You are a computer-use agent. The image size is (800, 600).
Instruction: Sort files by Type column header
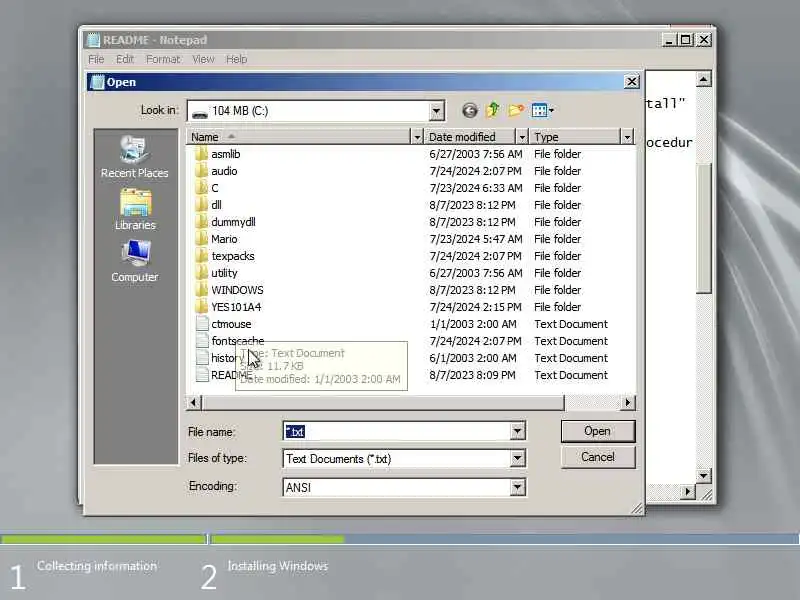pos(575,137)
